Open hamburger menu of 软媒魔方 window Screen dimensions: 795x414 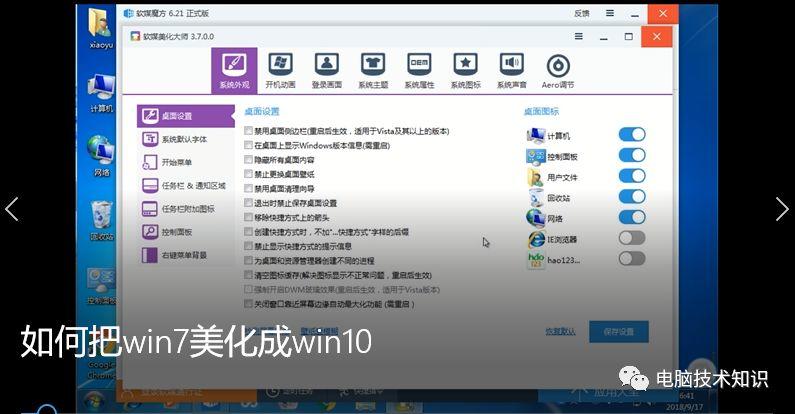pyautogui.click(x=610, y=14)
